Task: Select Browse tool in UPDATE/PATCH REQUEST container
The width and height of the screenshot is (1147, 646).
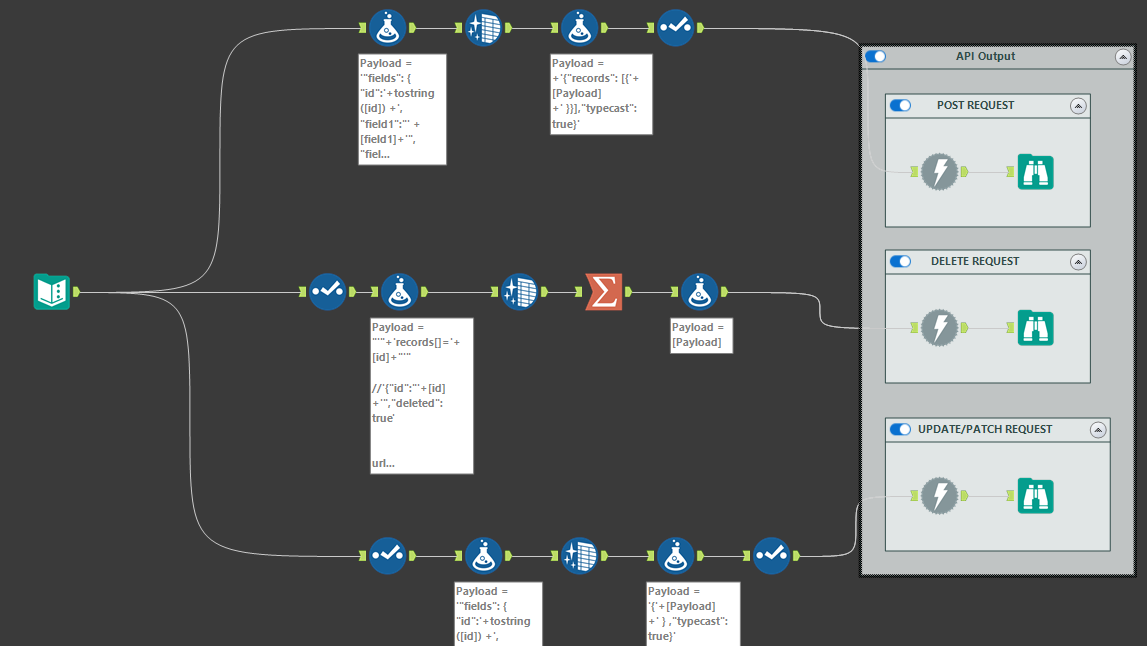Action: pyautogui.click(x=1035, y=496)
